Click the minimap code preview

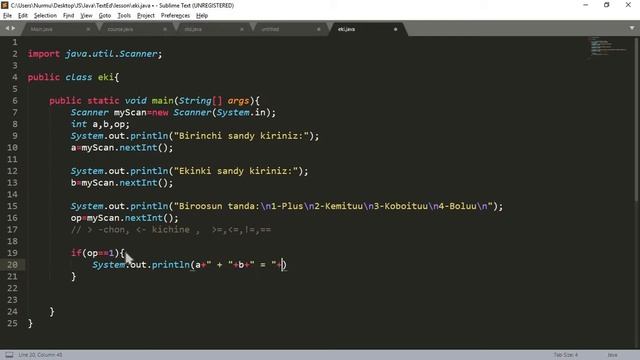[x=608, y=47]
